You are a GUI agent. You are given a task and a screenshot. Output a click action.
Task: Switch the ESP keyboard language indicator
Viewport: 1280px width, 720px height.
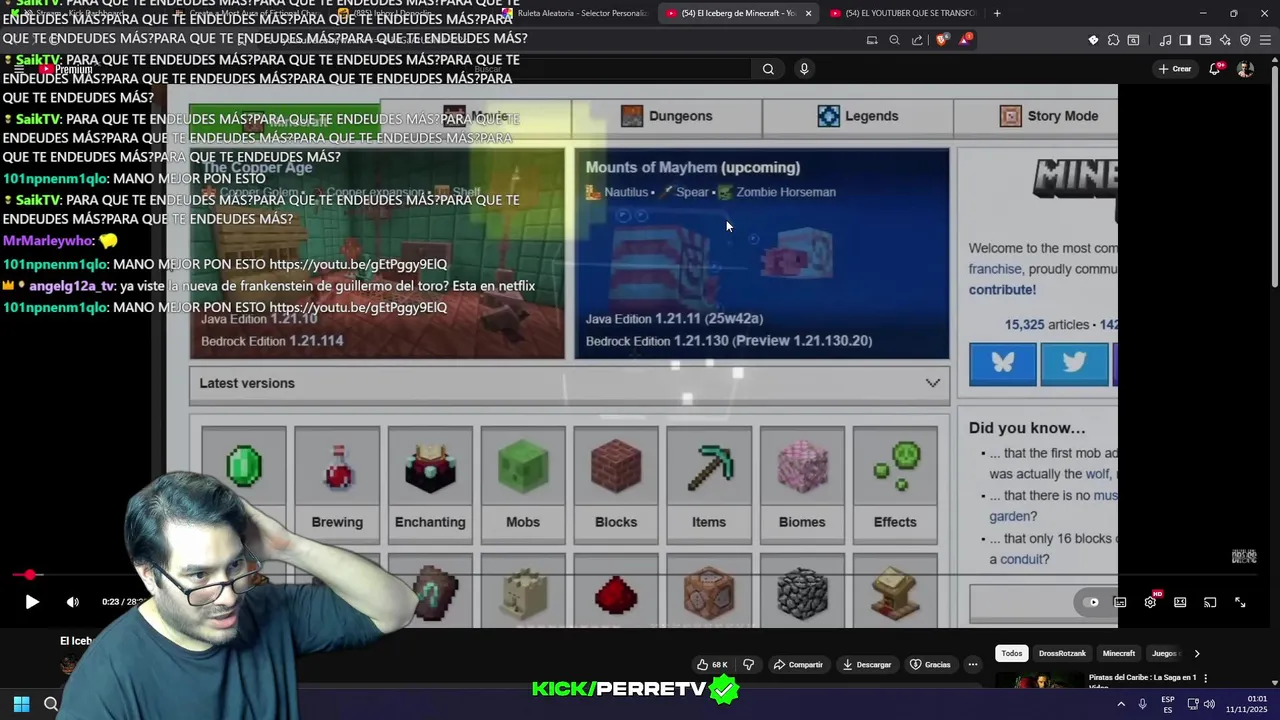pos(1168,704)
